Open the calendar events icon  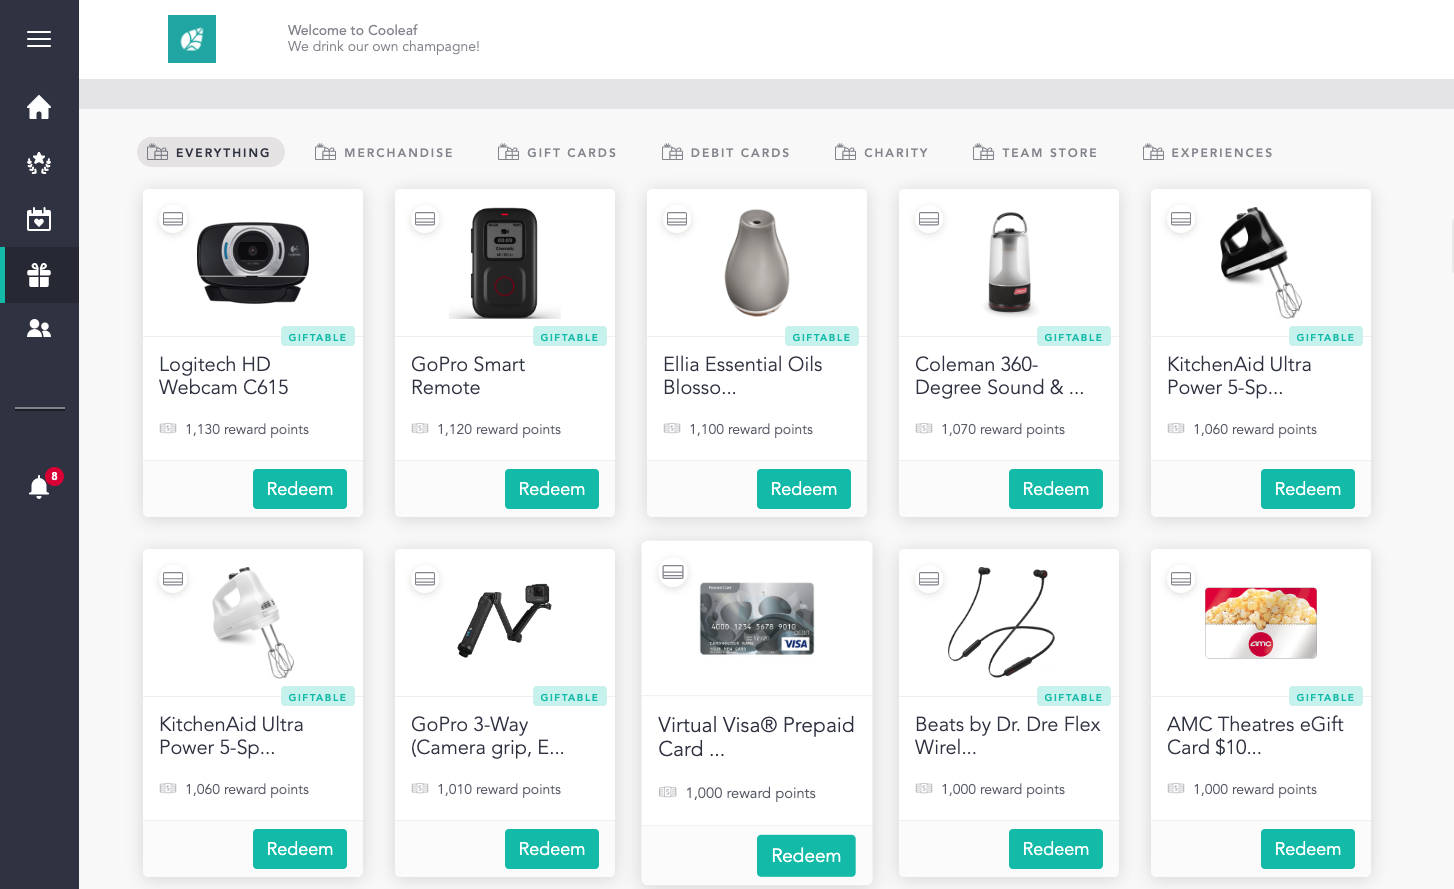[39, 219]
